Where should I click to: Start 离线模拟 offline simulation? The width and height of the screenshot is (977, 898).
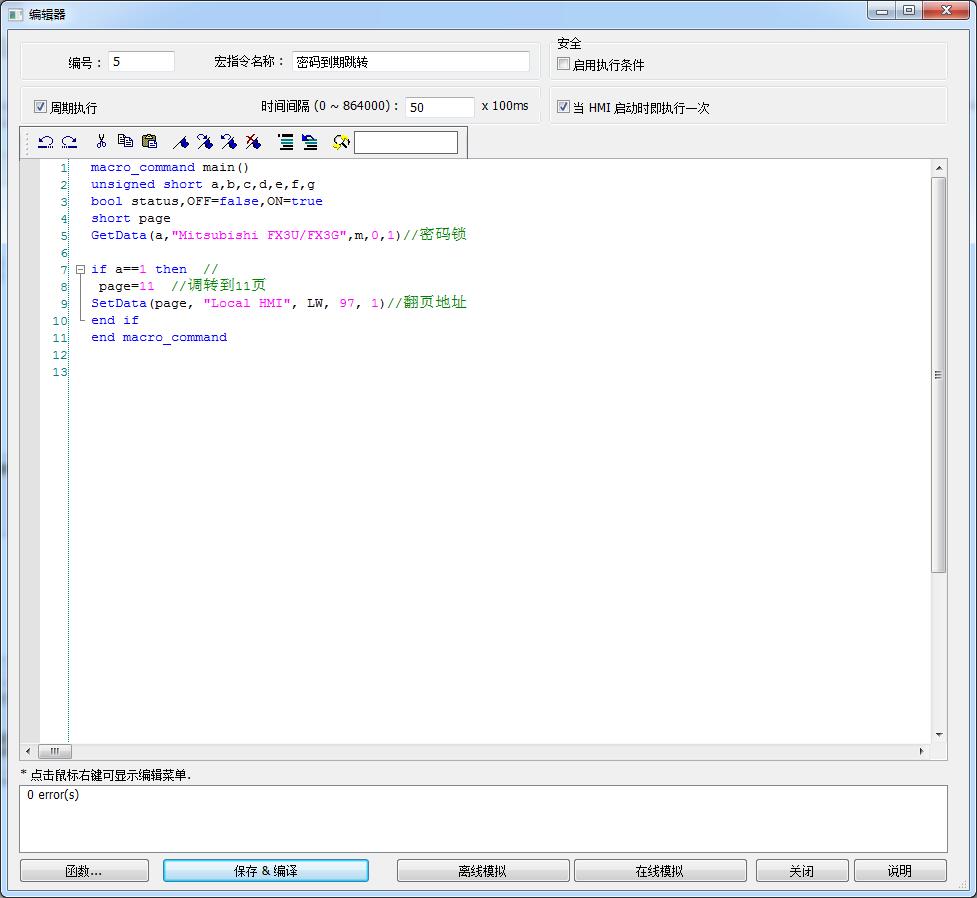tap(482, 871)
